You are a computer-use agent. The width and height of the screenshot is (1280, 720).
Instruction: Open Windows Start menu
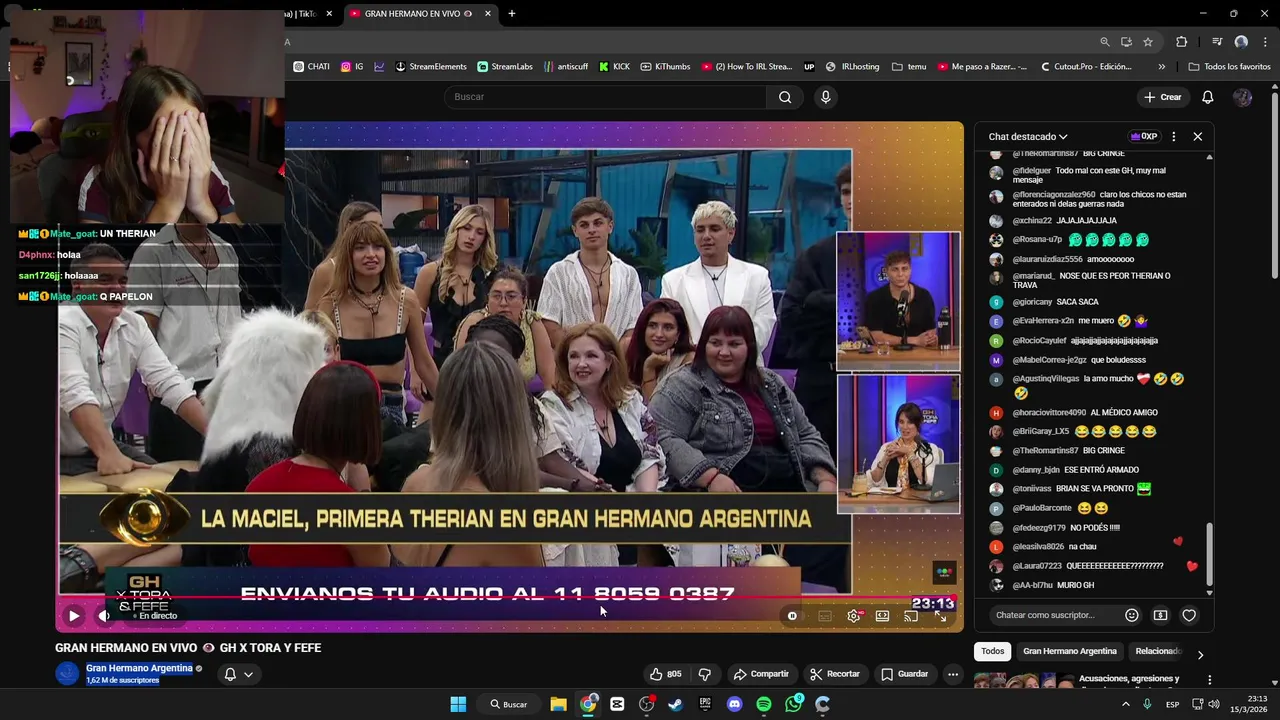(458, 704)
